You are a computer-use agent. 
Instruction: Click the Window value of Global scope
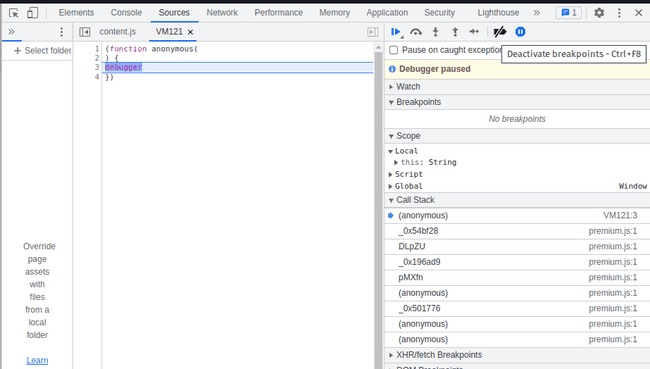633,187
